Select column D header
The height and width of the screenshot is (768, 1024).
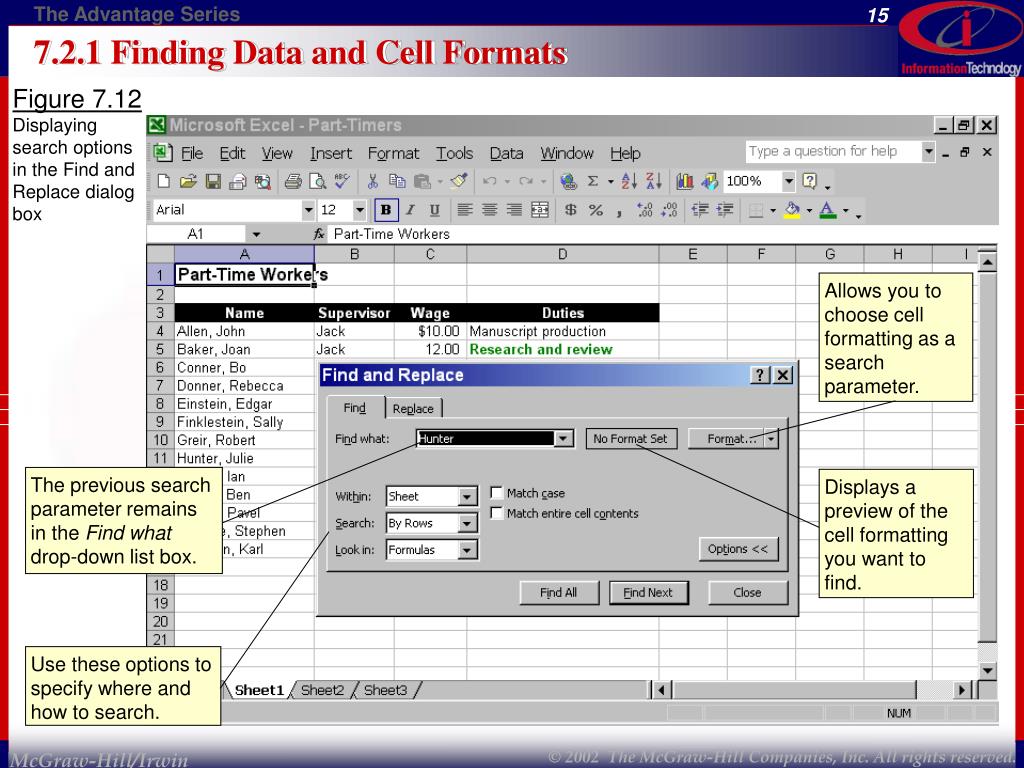point(562,254)
